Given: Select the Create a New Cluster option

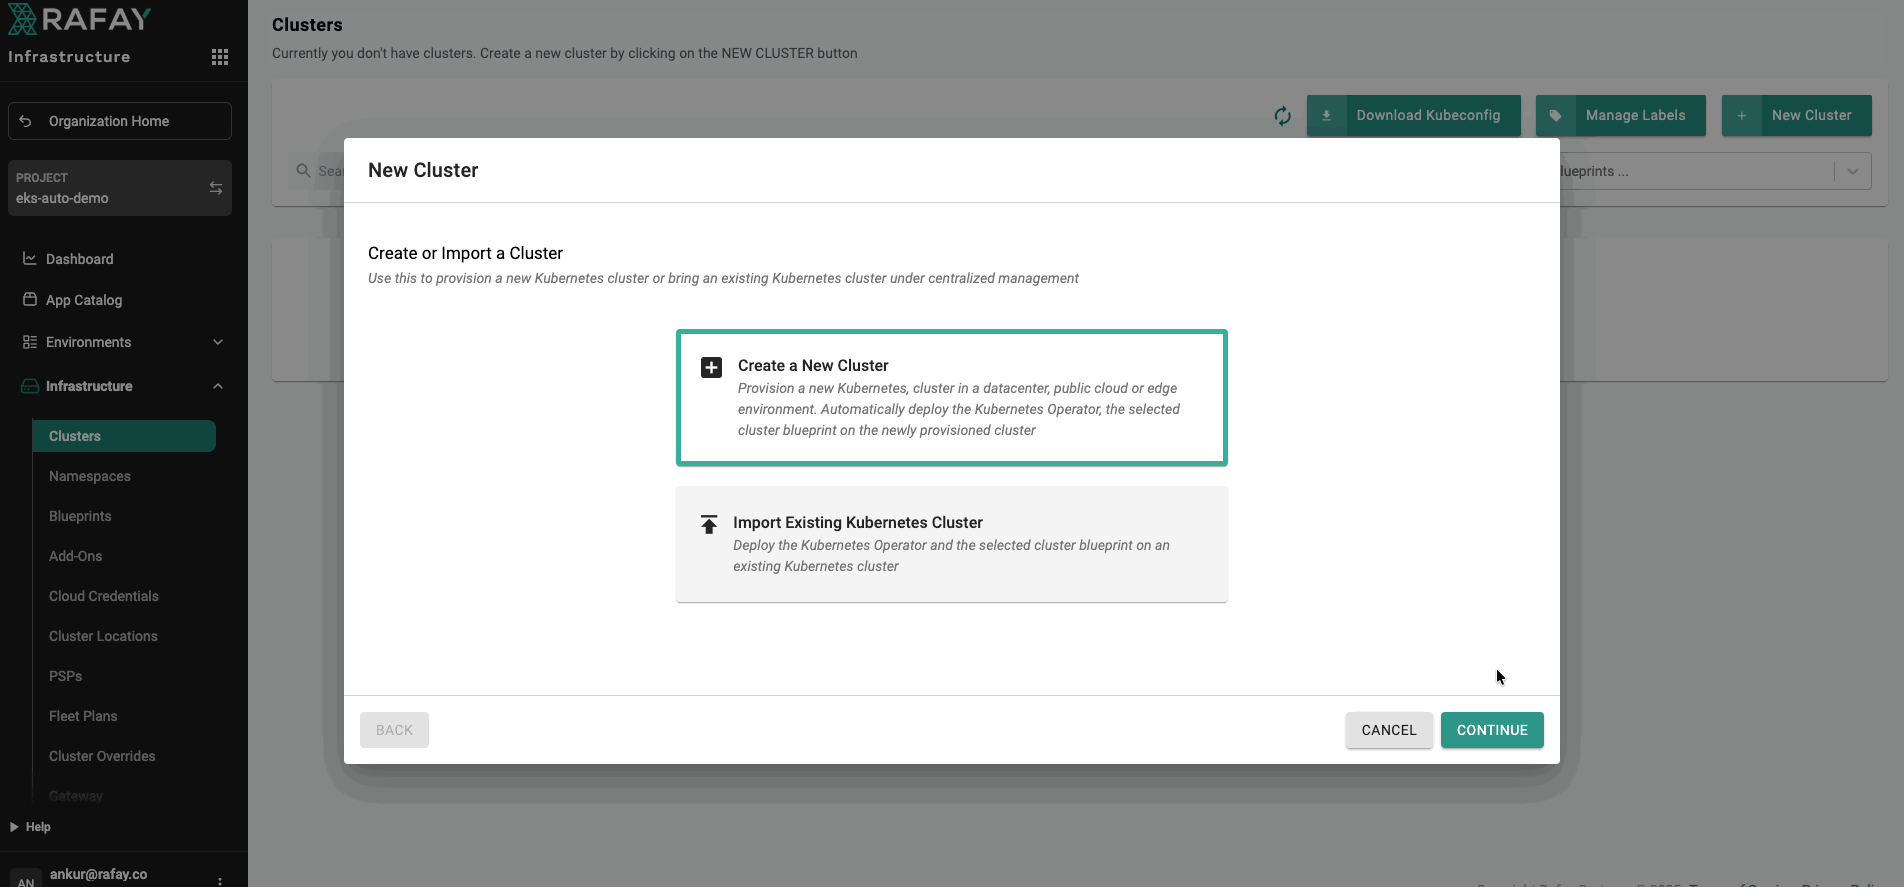Looking at the screenshot, I should [951, 397].
